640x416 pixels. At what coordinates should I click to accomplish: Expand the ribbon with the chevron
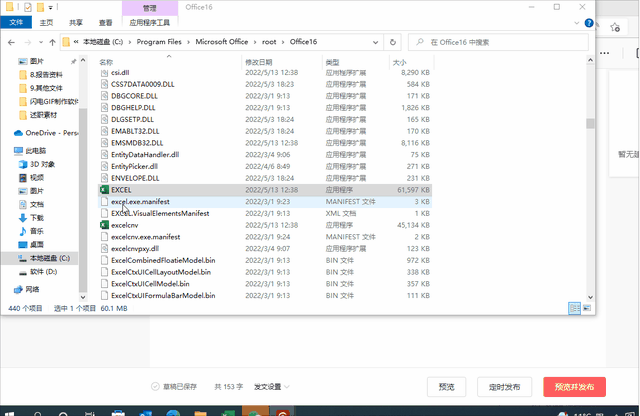point(577,23)
